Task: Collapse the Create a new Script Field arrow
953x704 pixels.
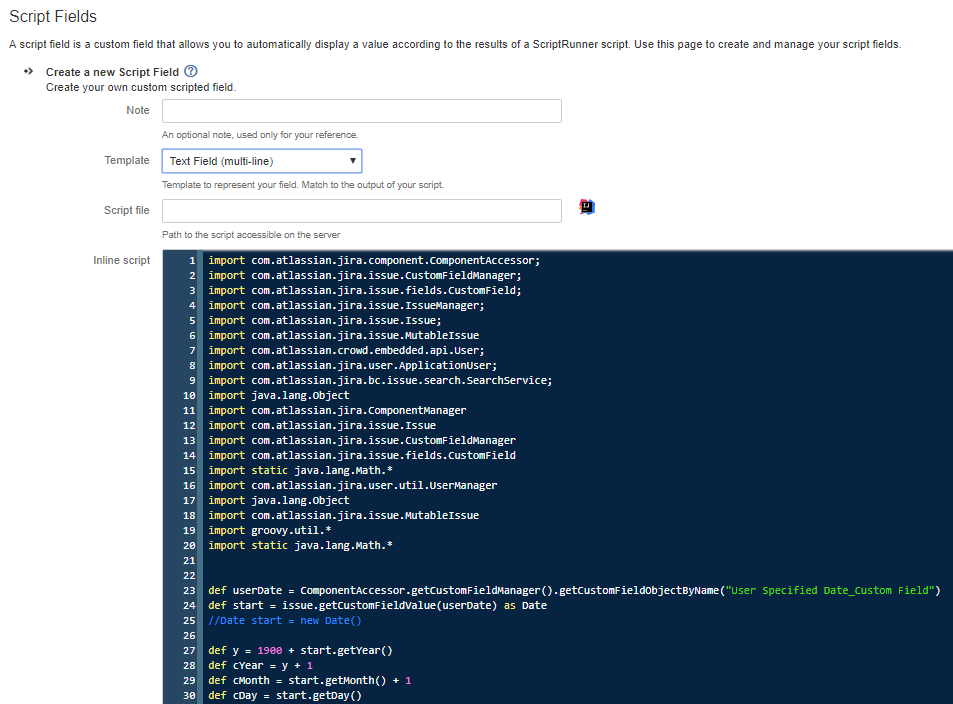Action: (29, 71)
